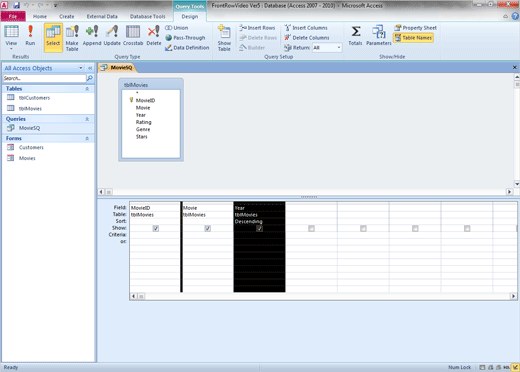Click the Data Definition button
Image resolution: width=520 pixels, height=372 pixels.
(187, 48)
